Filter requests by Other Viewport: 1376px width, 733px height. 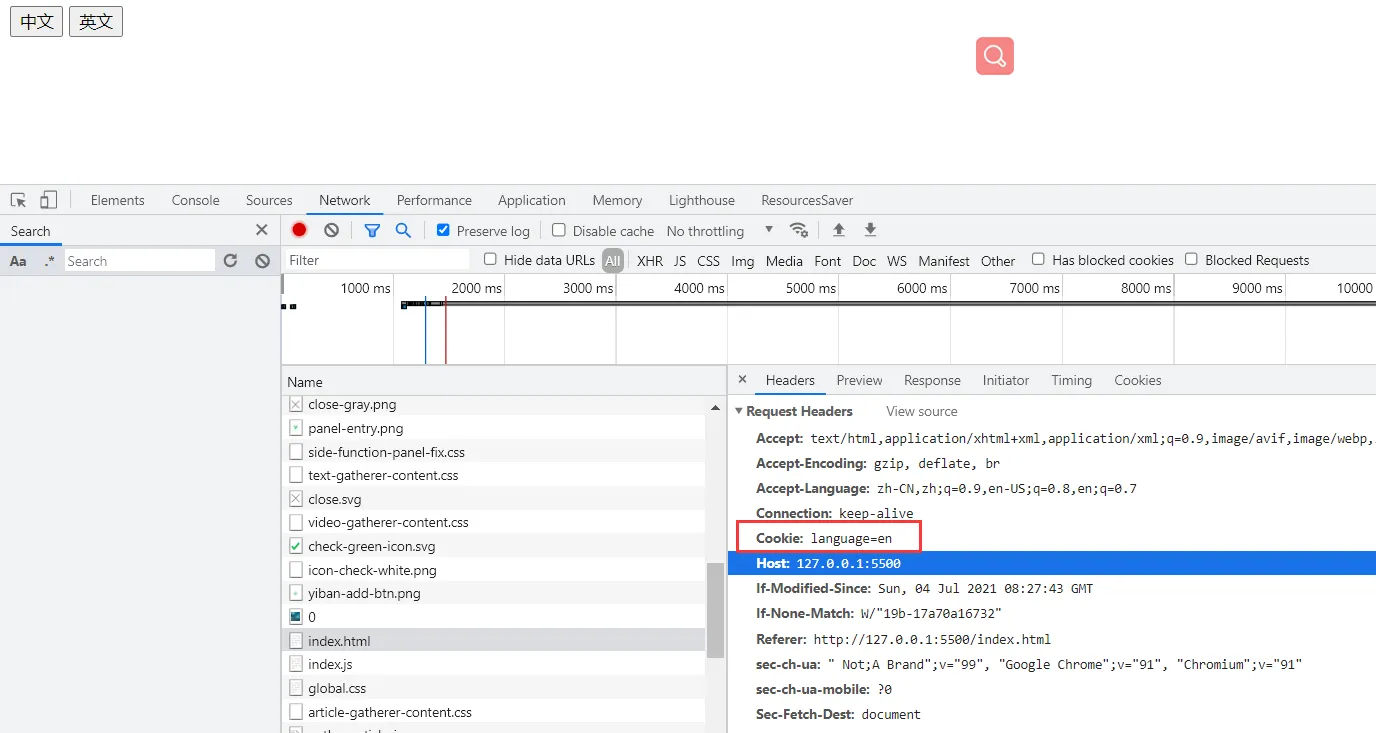tap(998, 261)
